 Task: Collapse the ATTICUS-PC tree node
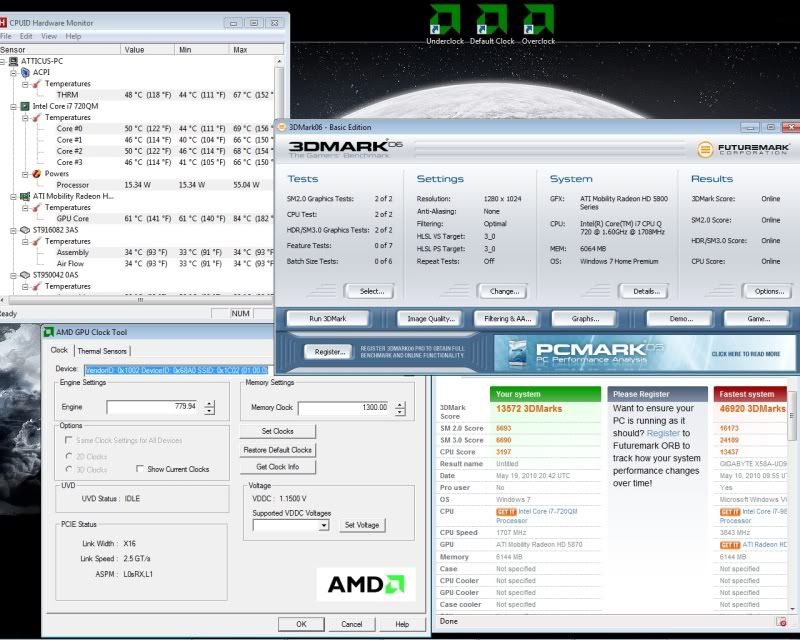coord(3,61)
